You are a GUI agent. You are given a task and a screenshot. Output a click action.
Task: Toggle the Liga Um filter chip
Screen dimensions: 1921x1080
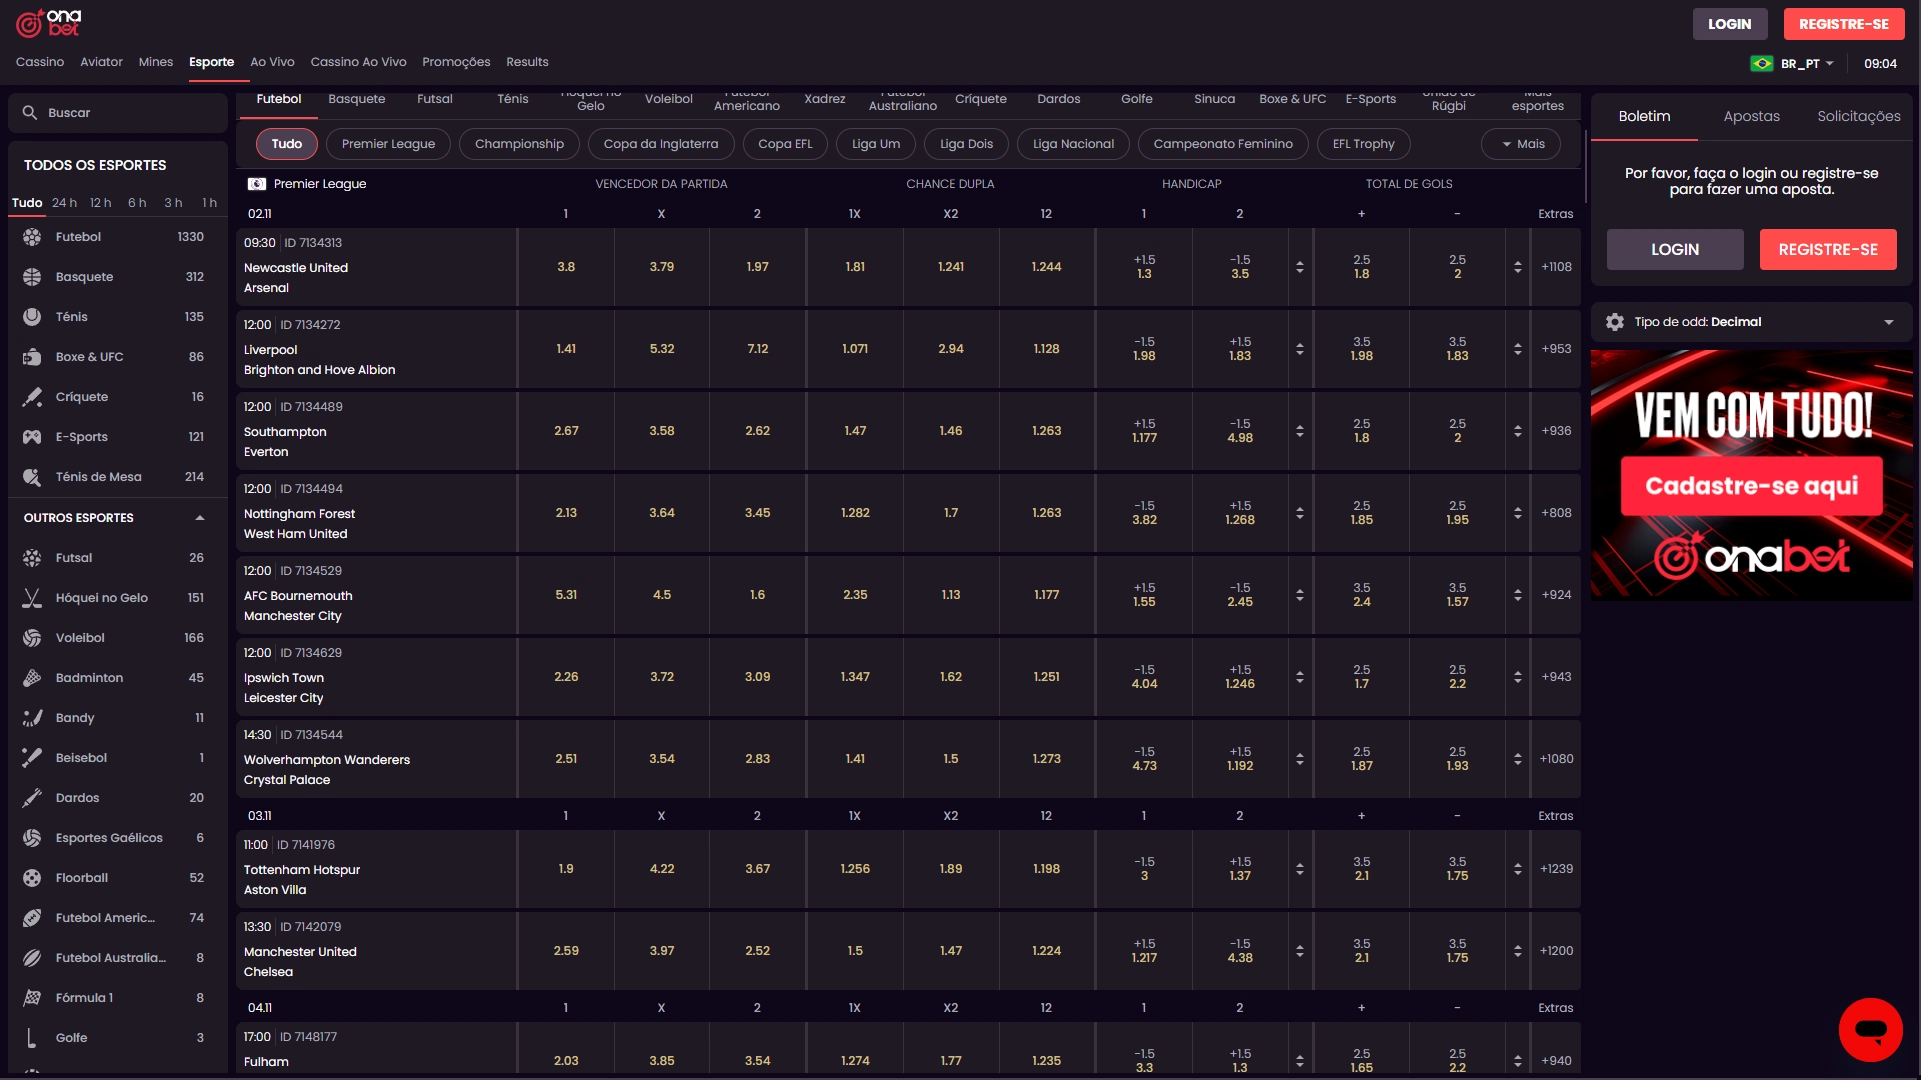876,144
